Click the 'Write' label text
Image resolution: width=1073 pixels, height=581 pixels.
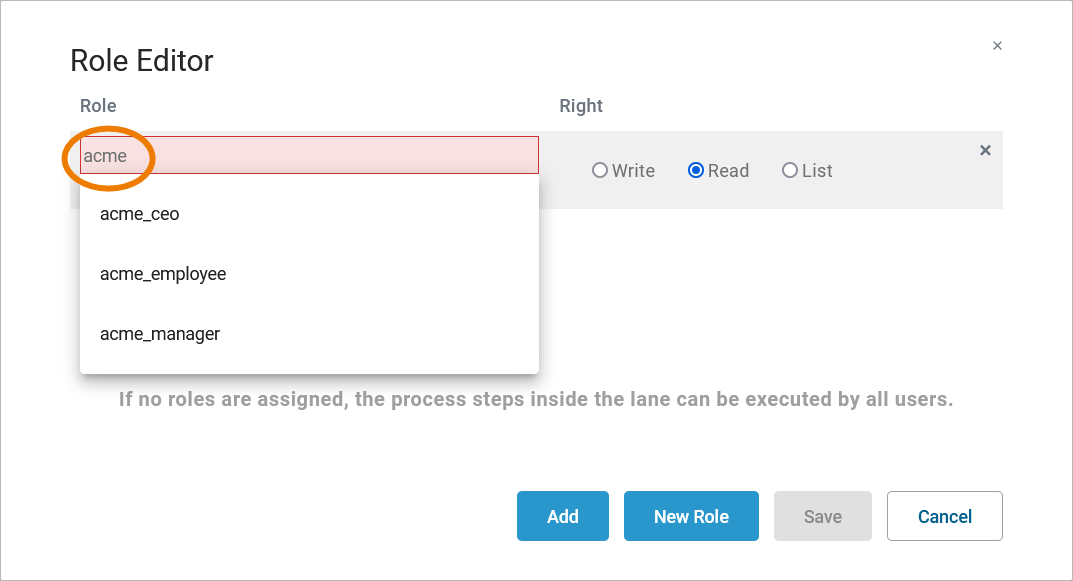[x=634, y=171]
